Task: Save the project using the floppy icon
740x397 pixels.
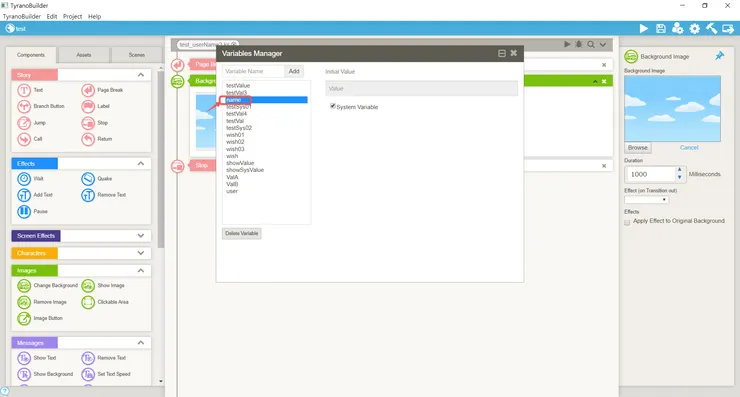Action: click(x=661, y=29)
